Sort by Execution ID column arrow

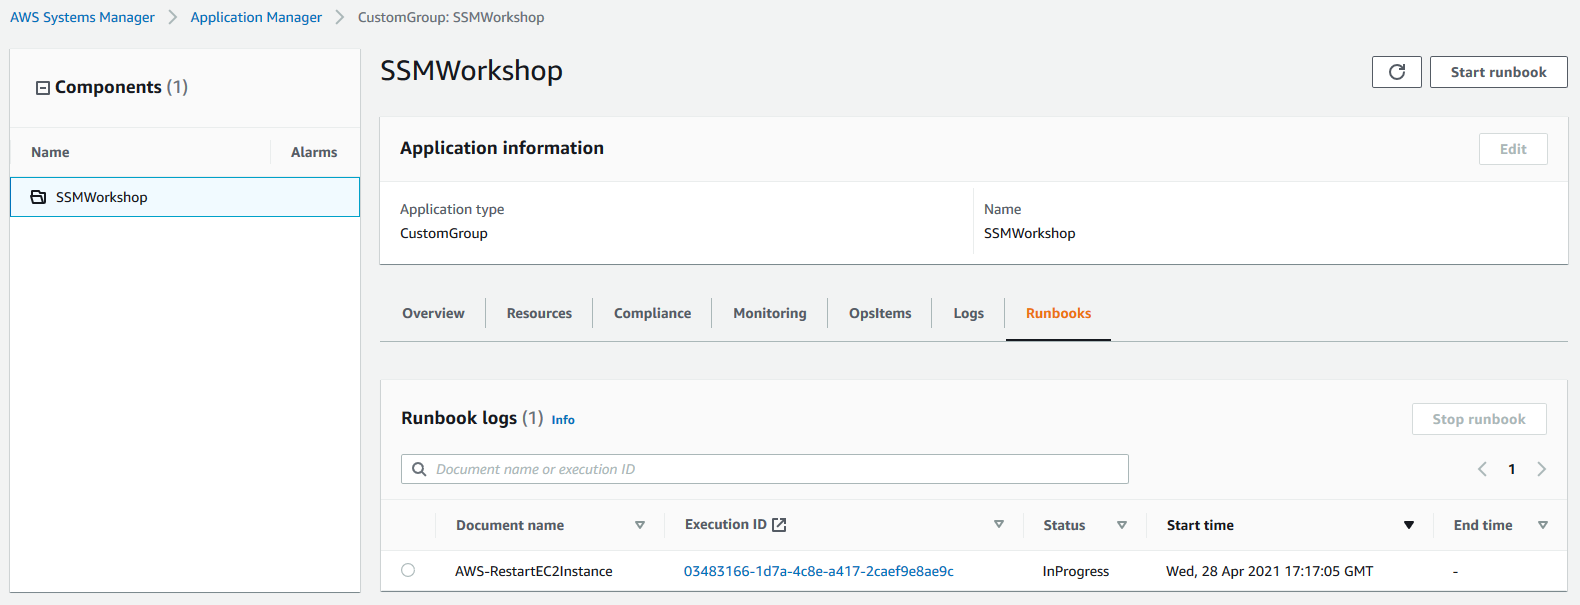[999, 524]
